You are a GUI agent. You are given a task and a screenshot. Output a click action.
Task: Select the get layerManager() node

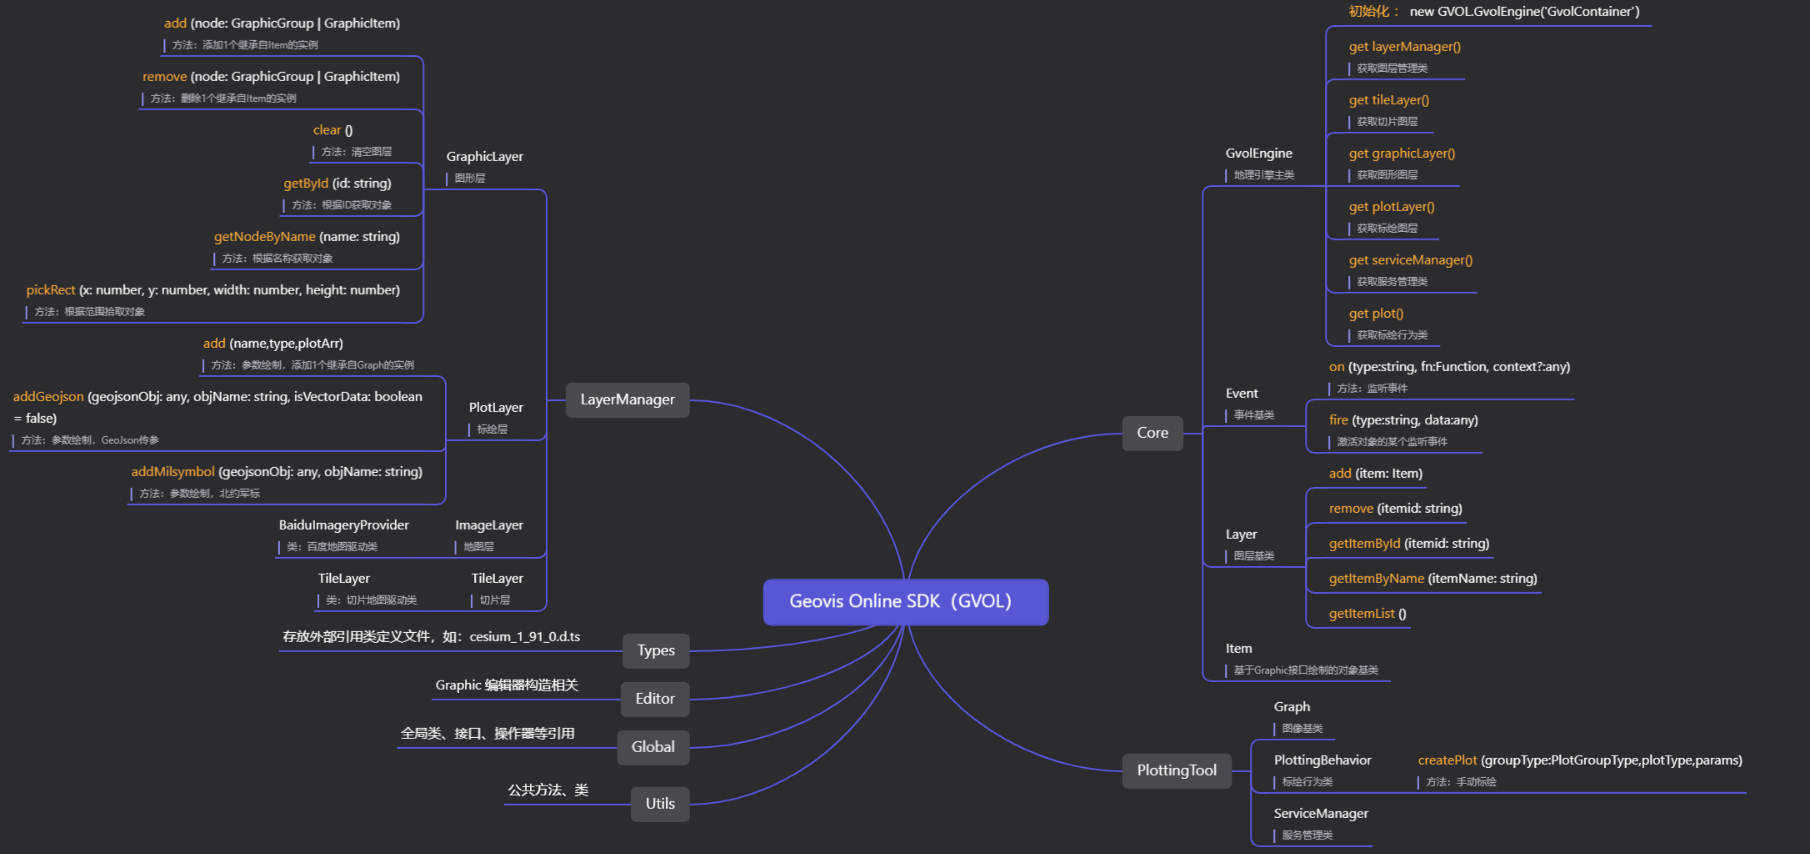[x=1405, y=56]
